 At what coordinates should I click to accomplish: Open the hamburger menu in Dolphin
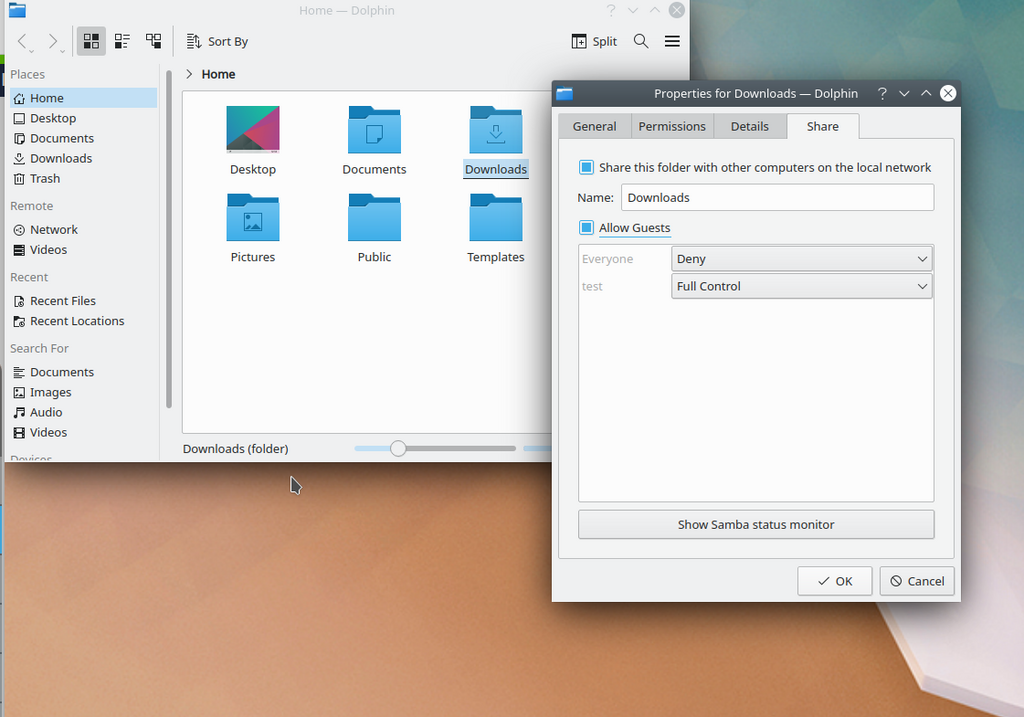point(672,41)
